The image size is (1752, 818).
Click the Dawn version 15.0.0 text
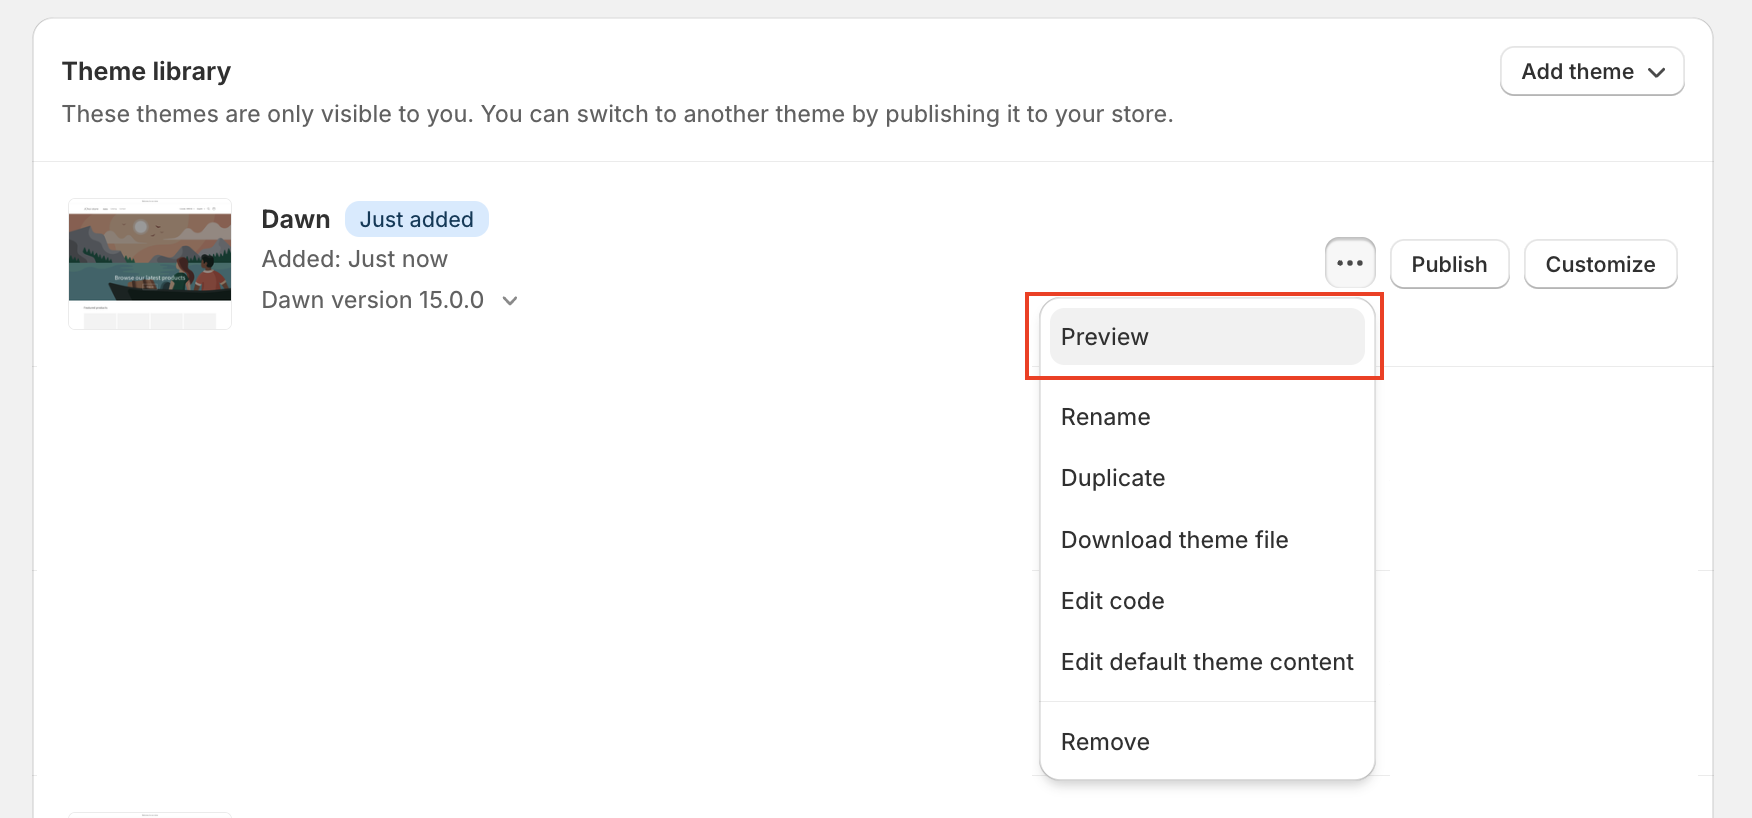click(373, 300)
